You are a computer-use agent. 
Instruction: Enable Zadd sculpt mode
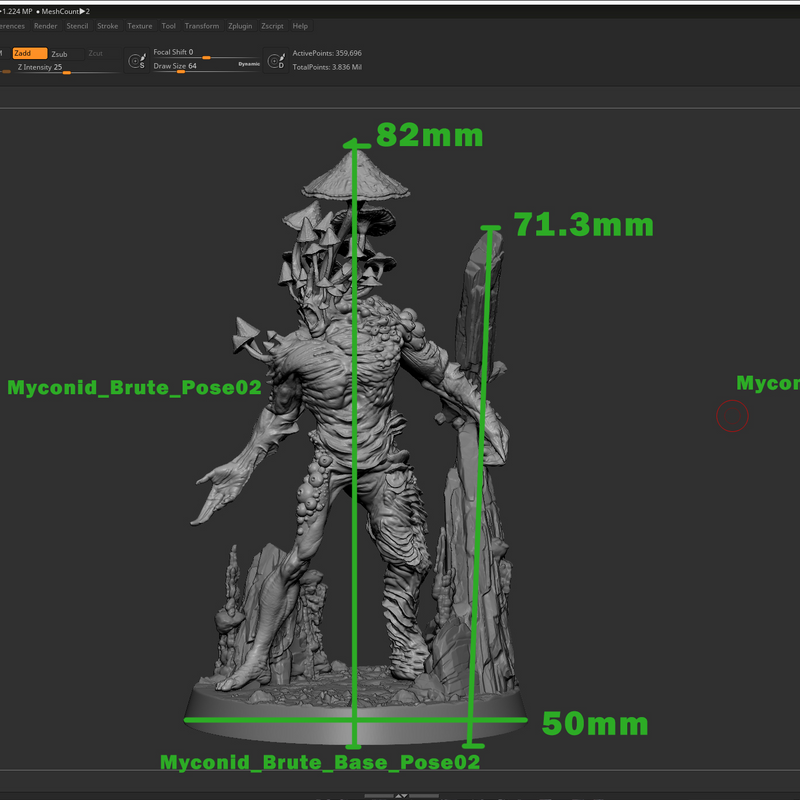(x=30, y=54)
